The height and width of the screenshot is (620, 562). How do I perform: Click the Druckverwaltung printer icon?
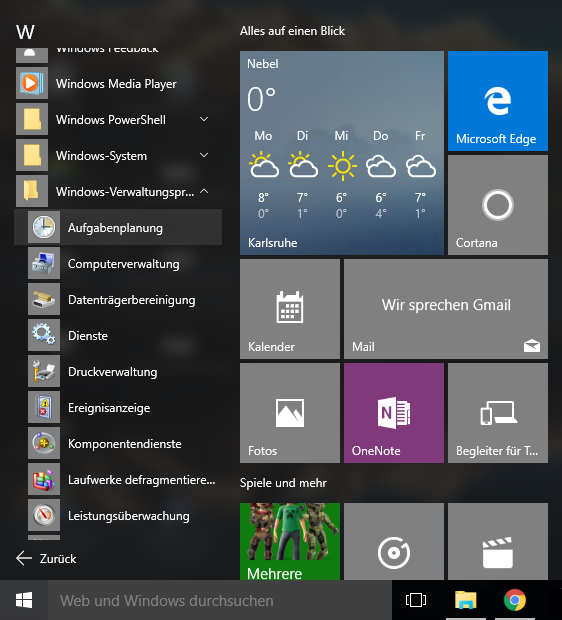[x=44, y=371]
